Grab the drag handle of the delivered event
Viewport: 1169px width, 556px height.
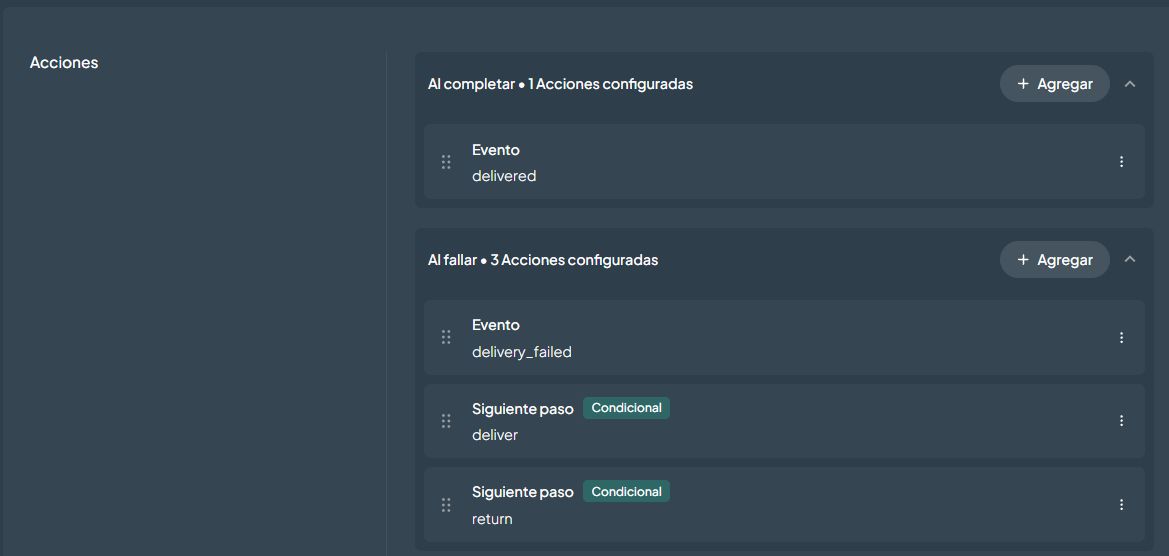446,162
